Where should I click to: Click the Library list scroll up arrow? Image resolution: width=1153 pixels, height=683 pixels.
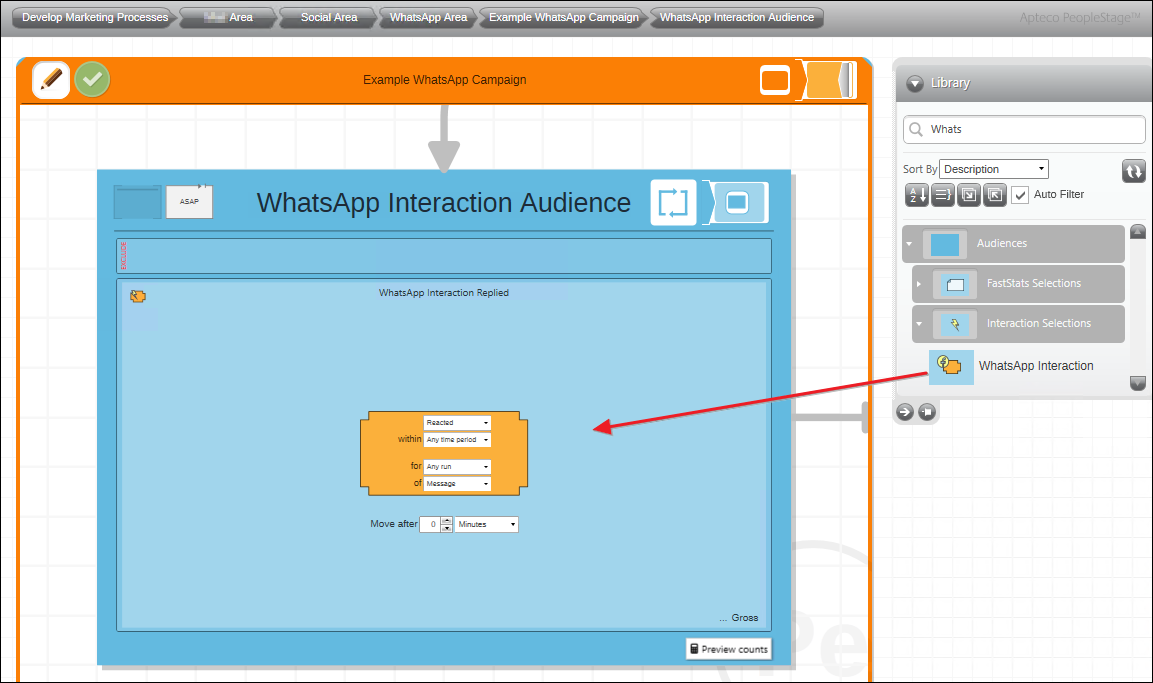[x=1138, y=232]
